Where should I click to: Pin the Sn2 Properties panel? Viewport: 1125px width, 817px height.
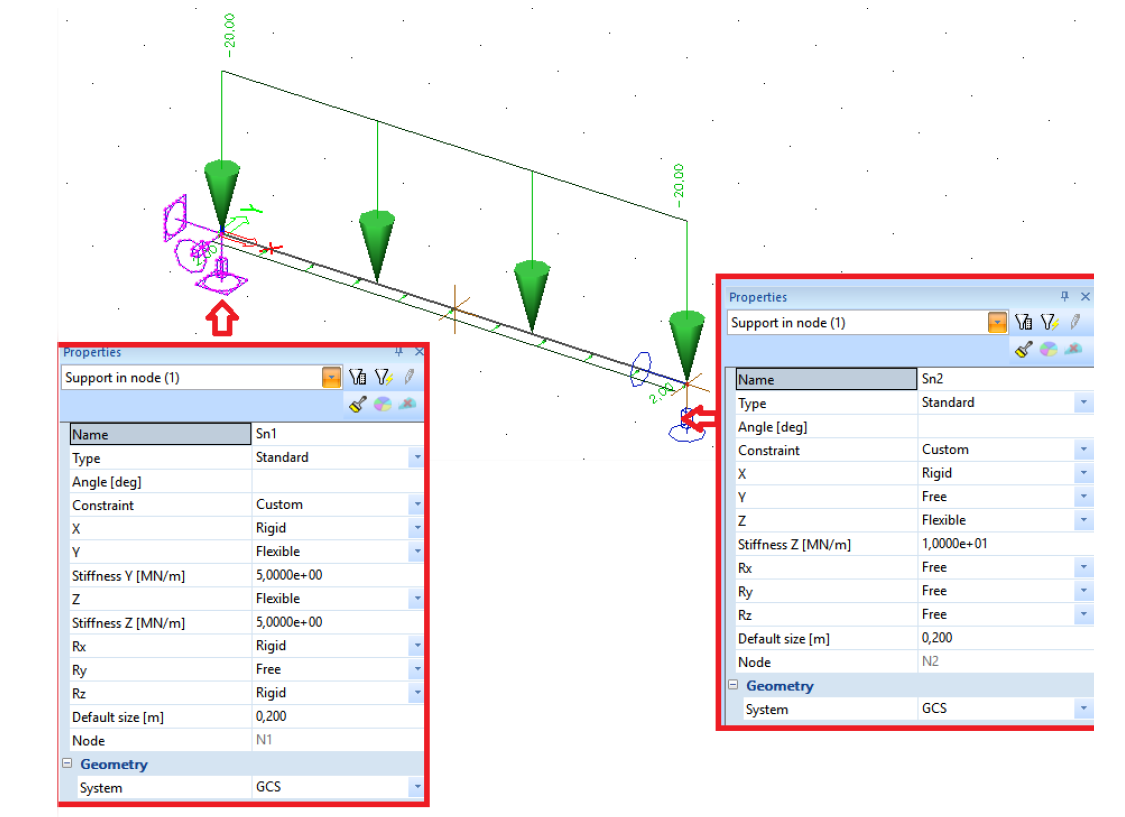pyautogui.click(x=1065, y=297)
